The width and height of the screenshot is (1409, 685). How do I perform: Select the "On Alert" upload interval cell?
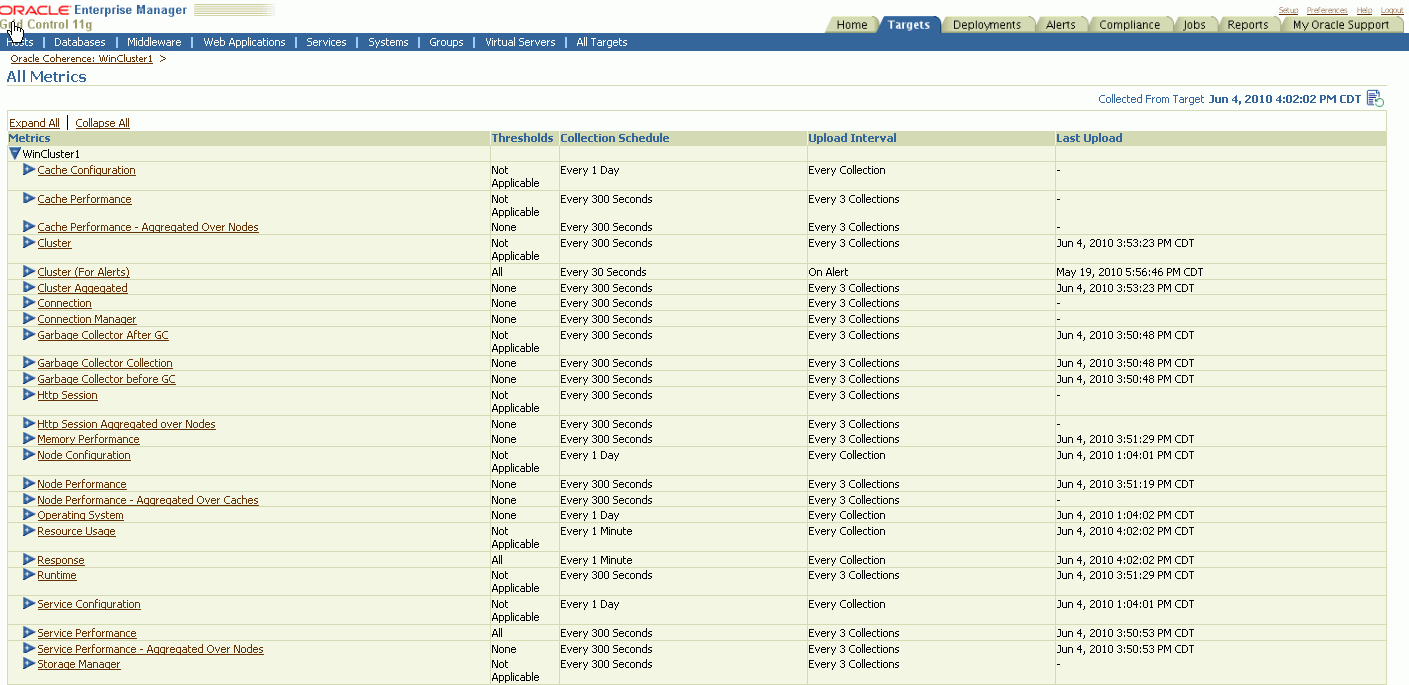(x=830, y=272)
